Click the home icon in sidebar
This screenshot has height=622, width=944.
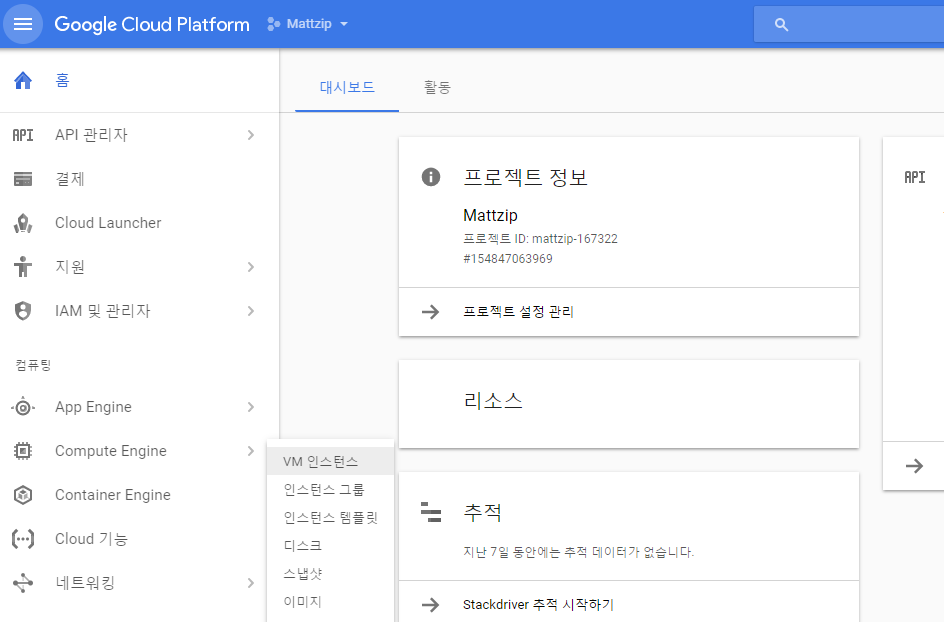click(x=23, y=80)
